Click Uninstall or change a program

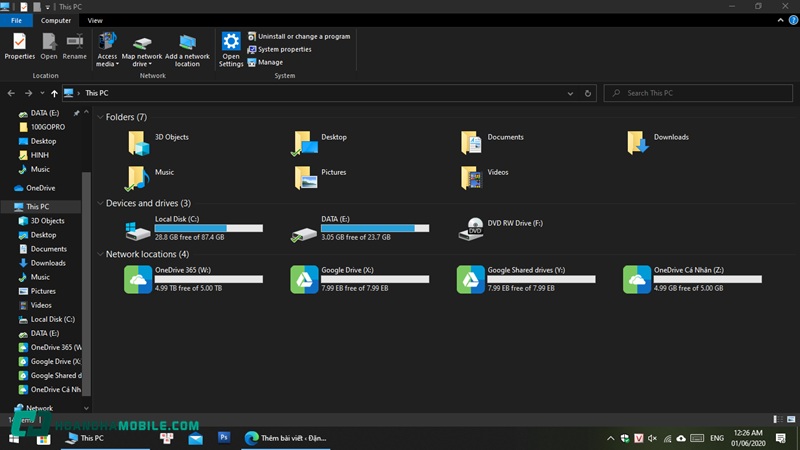pyautogui.click(x=303, y=36)
